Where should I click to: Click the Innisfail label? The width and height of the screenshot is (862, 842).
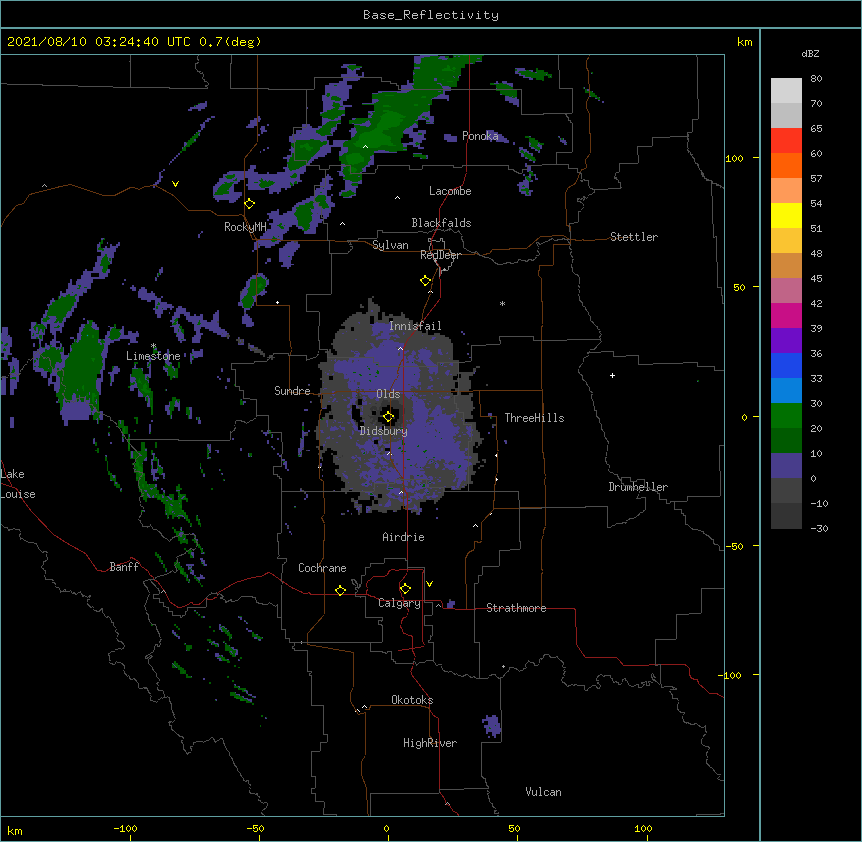tap(415, 326)
